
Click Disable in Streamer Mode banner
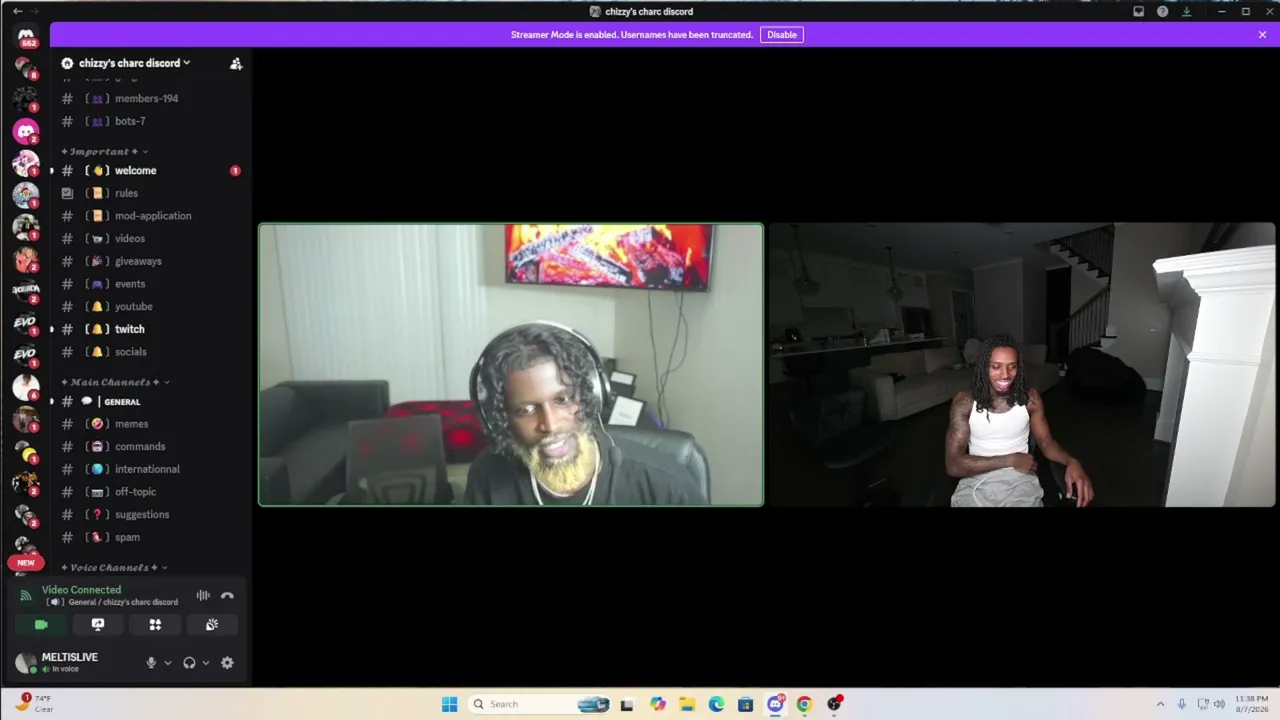pyautogui.click(x=781, y=35)
